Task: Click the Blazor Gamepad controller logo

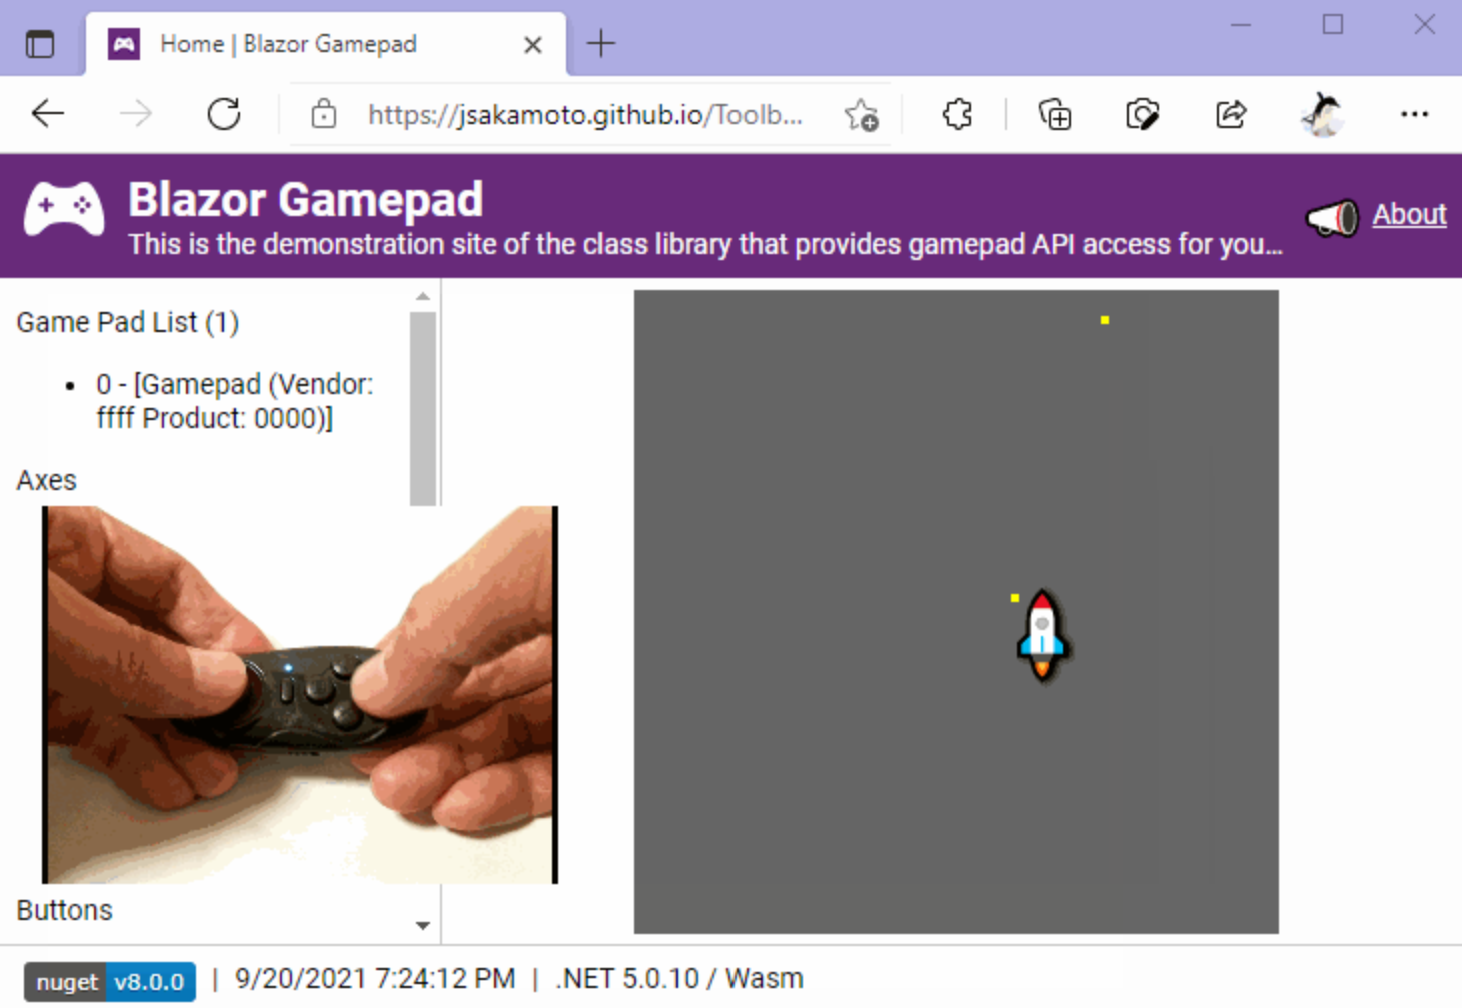Action: pyautogui.click(x=64, y=209)
